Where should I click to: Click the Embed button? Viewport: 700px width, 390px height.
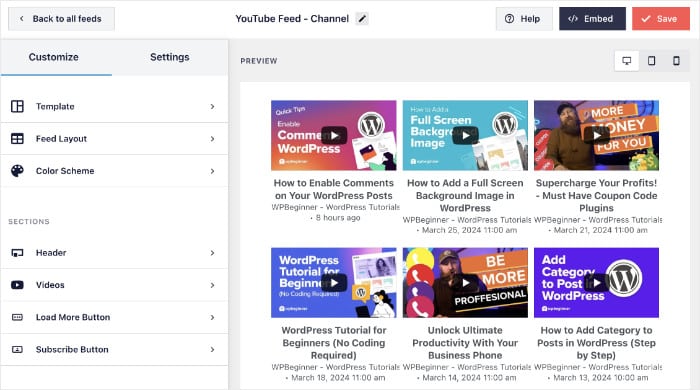point(592,19)
